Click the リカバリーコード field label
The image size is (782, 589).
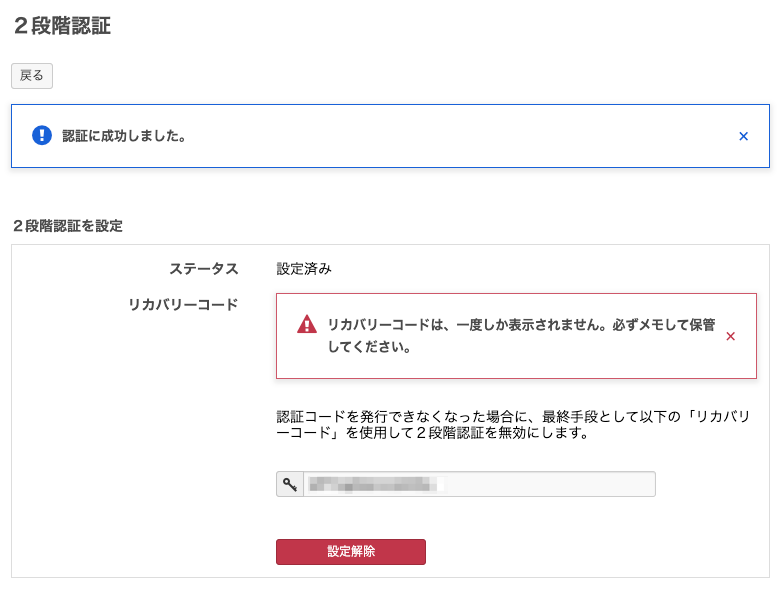pyautogui.click(x=183, y=305)
